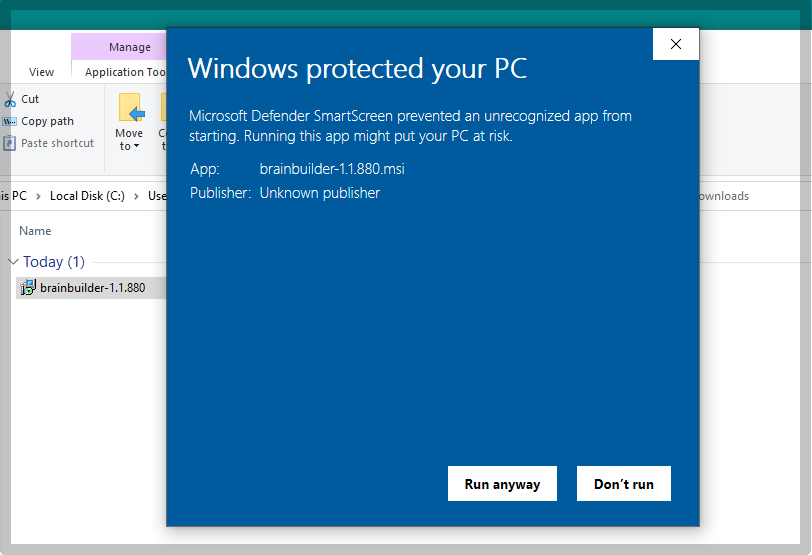Viewport: 812px width, 555px height.
Task: Click the brainbuilder-1.1.880 installer file icon
Action: click(27, 287)
